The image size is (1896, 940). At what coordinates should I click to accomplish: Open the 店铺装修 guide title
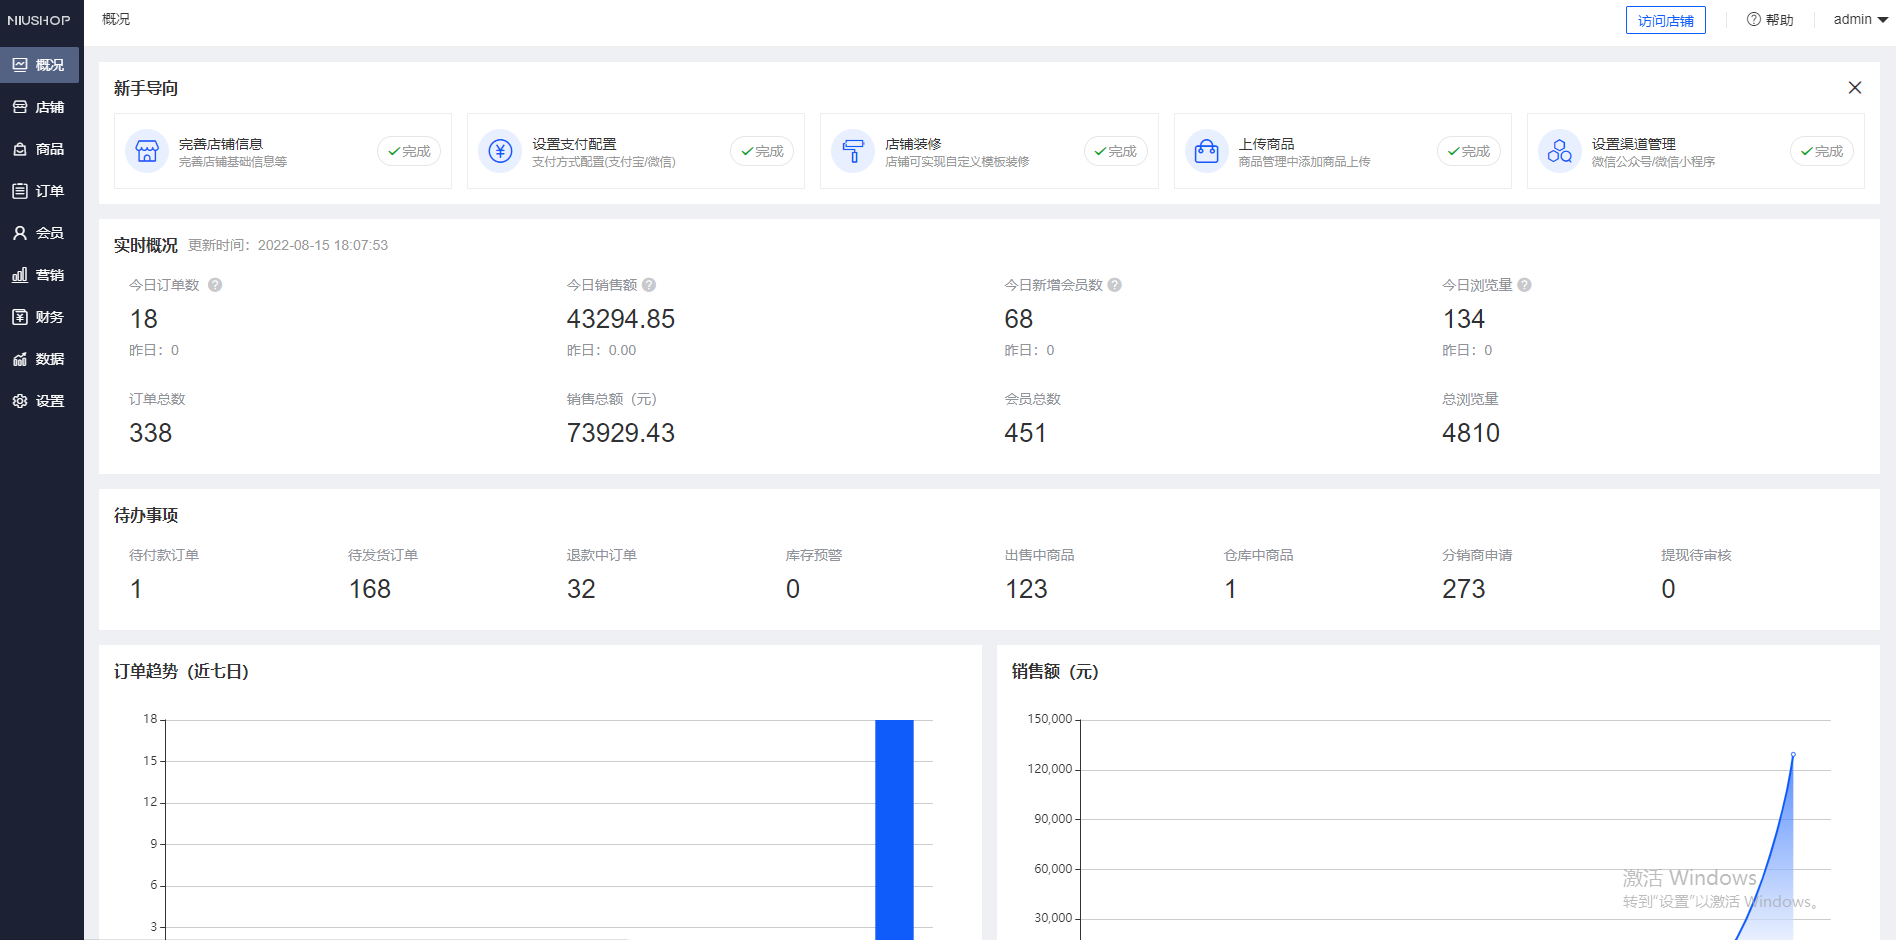913,144
